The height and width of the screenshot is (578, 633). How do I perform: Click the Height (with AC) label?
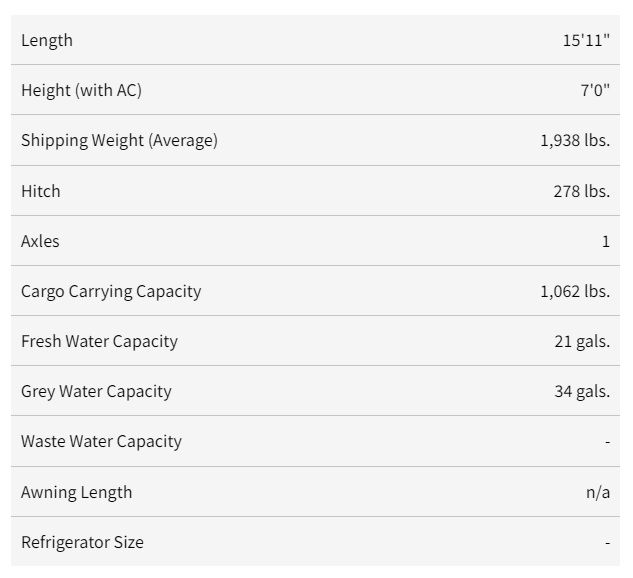(x=82, y=90)
